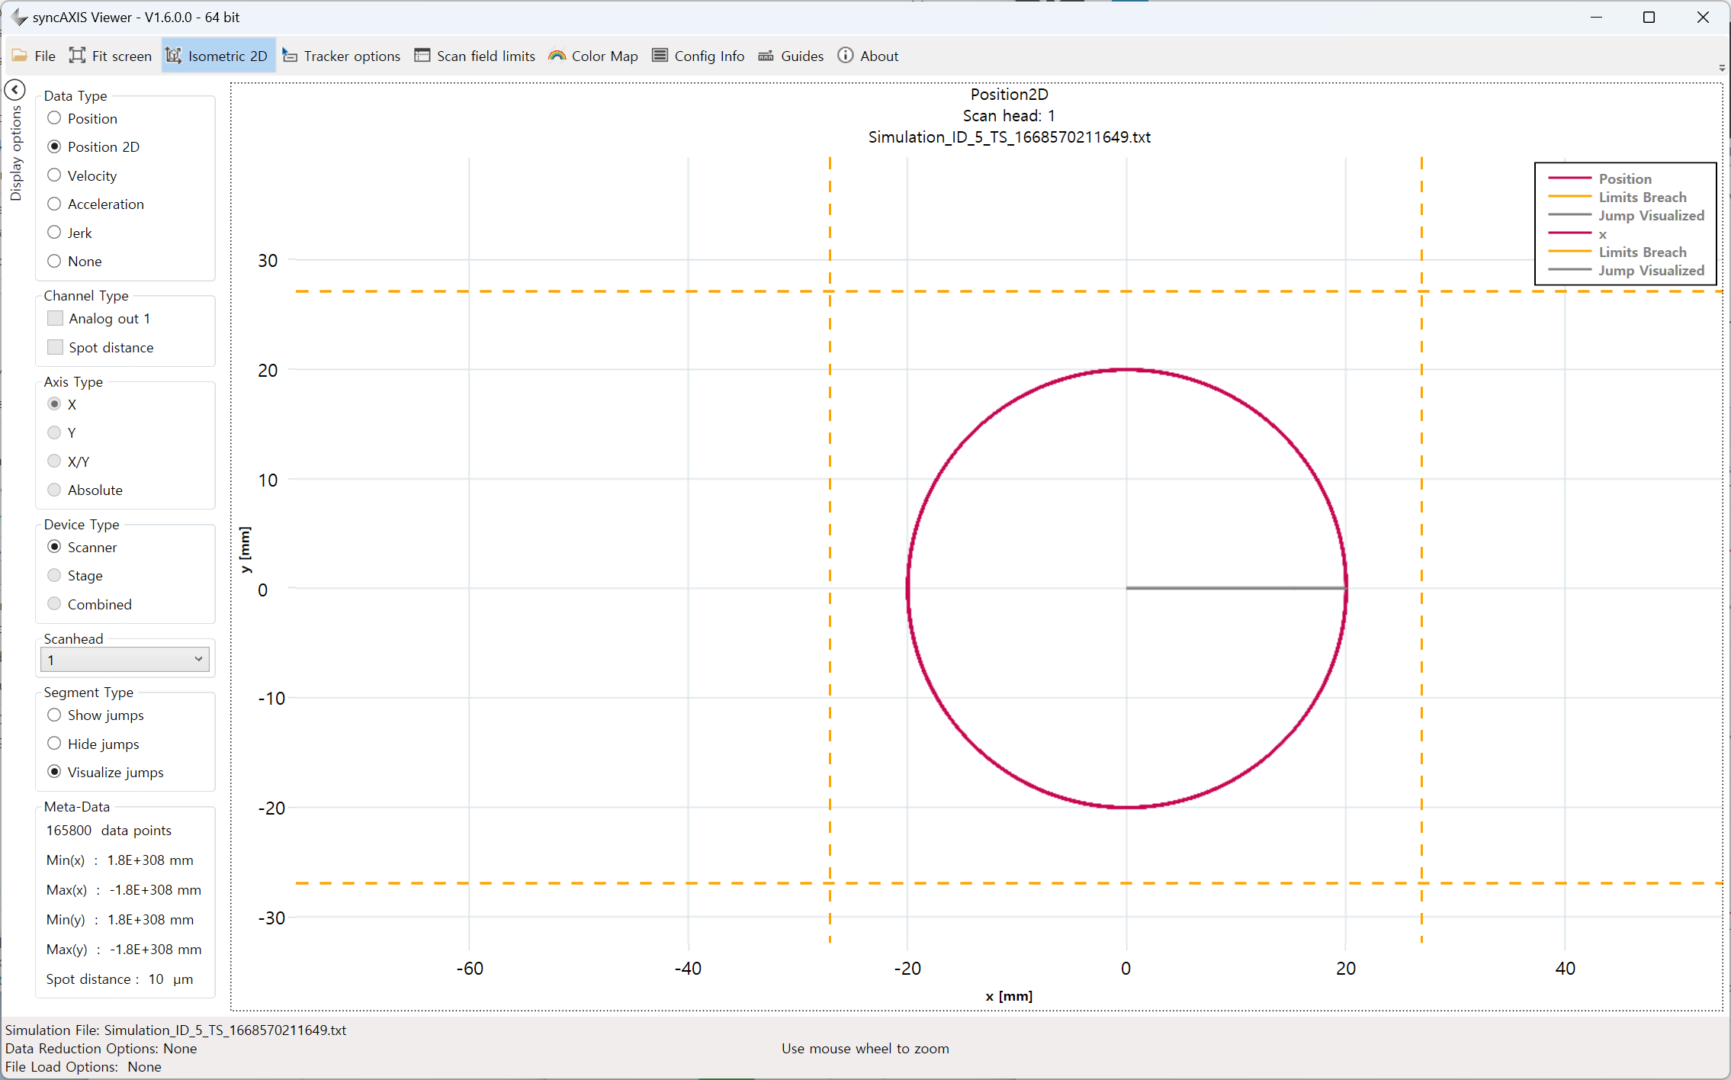Click the Color Map label
Image resolution: width=1731 pixels, height=1080 pixels.
(x=605, y=56)
